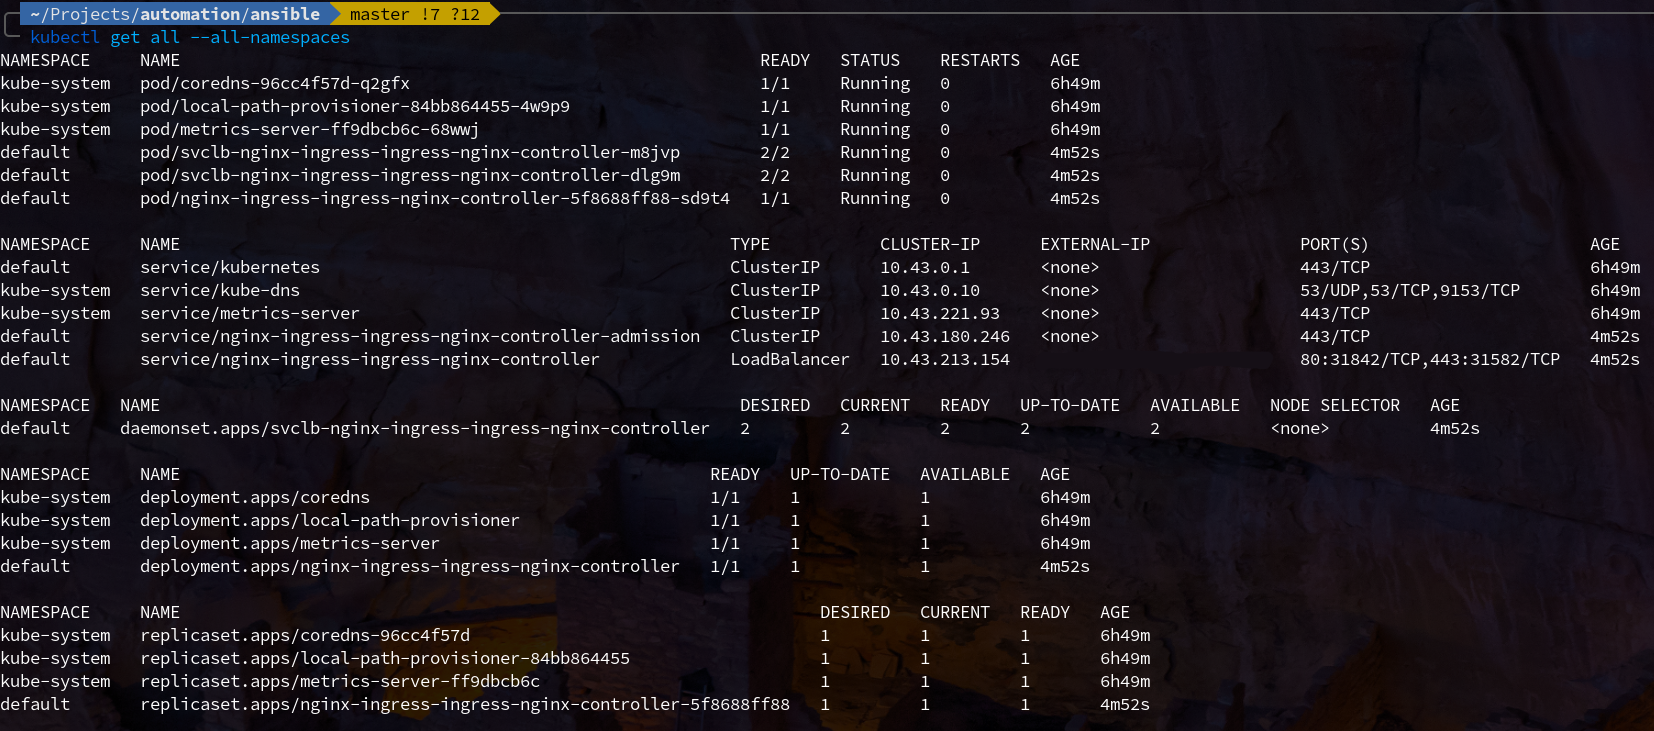Click the <none> node selector value
This screenshot has width=1654, height=731.
[x=1300, y=428]
